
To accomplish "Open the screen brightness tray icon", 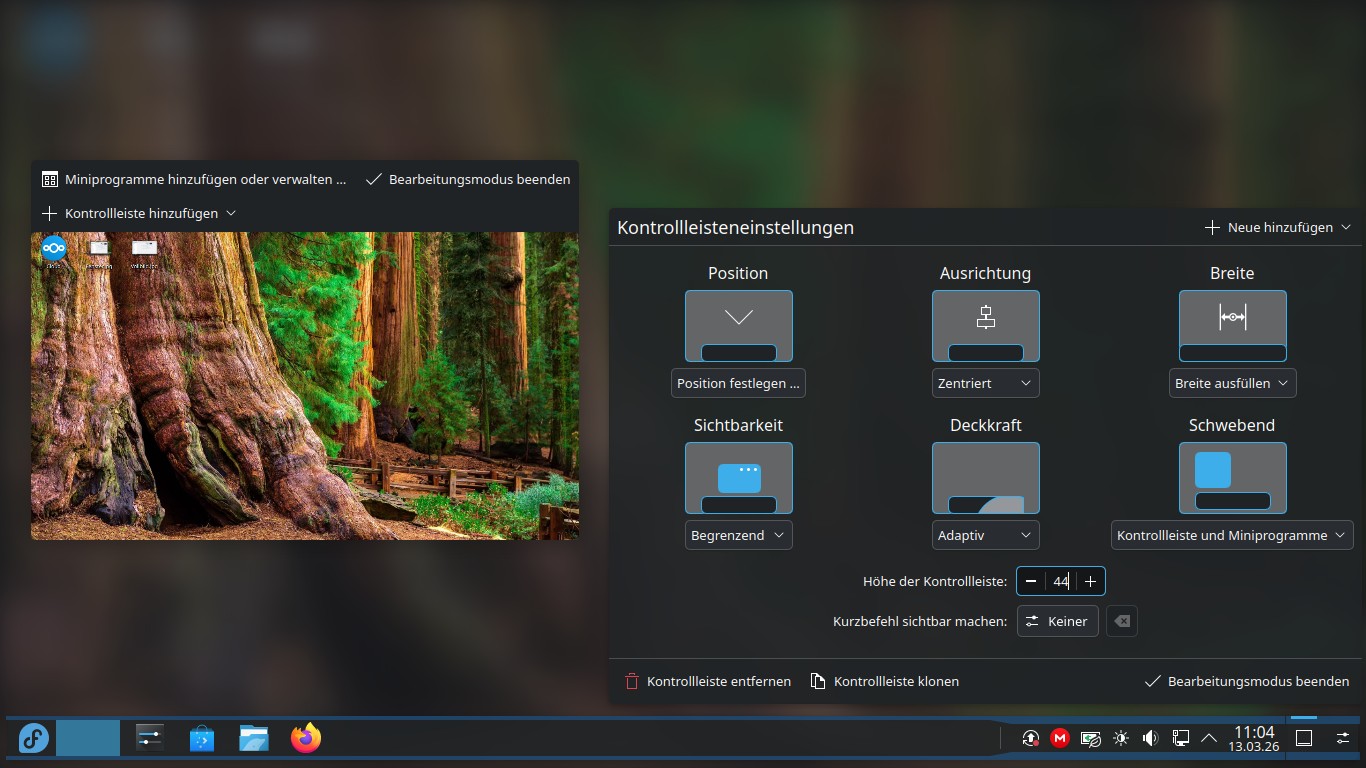I will point(1121,738).
